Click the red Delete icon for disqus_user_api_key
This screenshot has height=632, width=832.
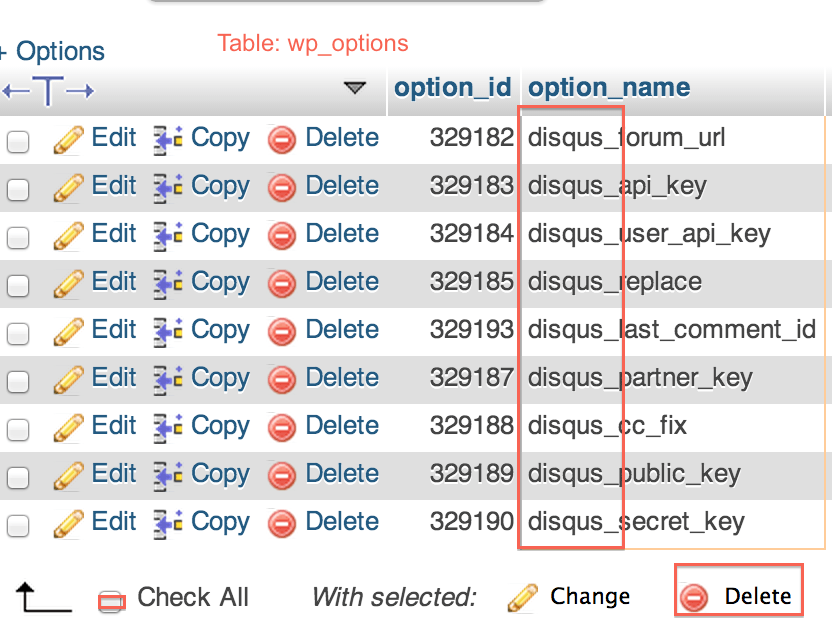coord(281,236)
